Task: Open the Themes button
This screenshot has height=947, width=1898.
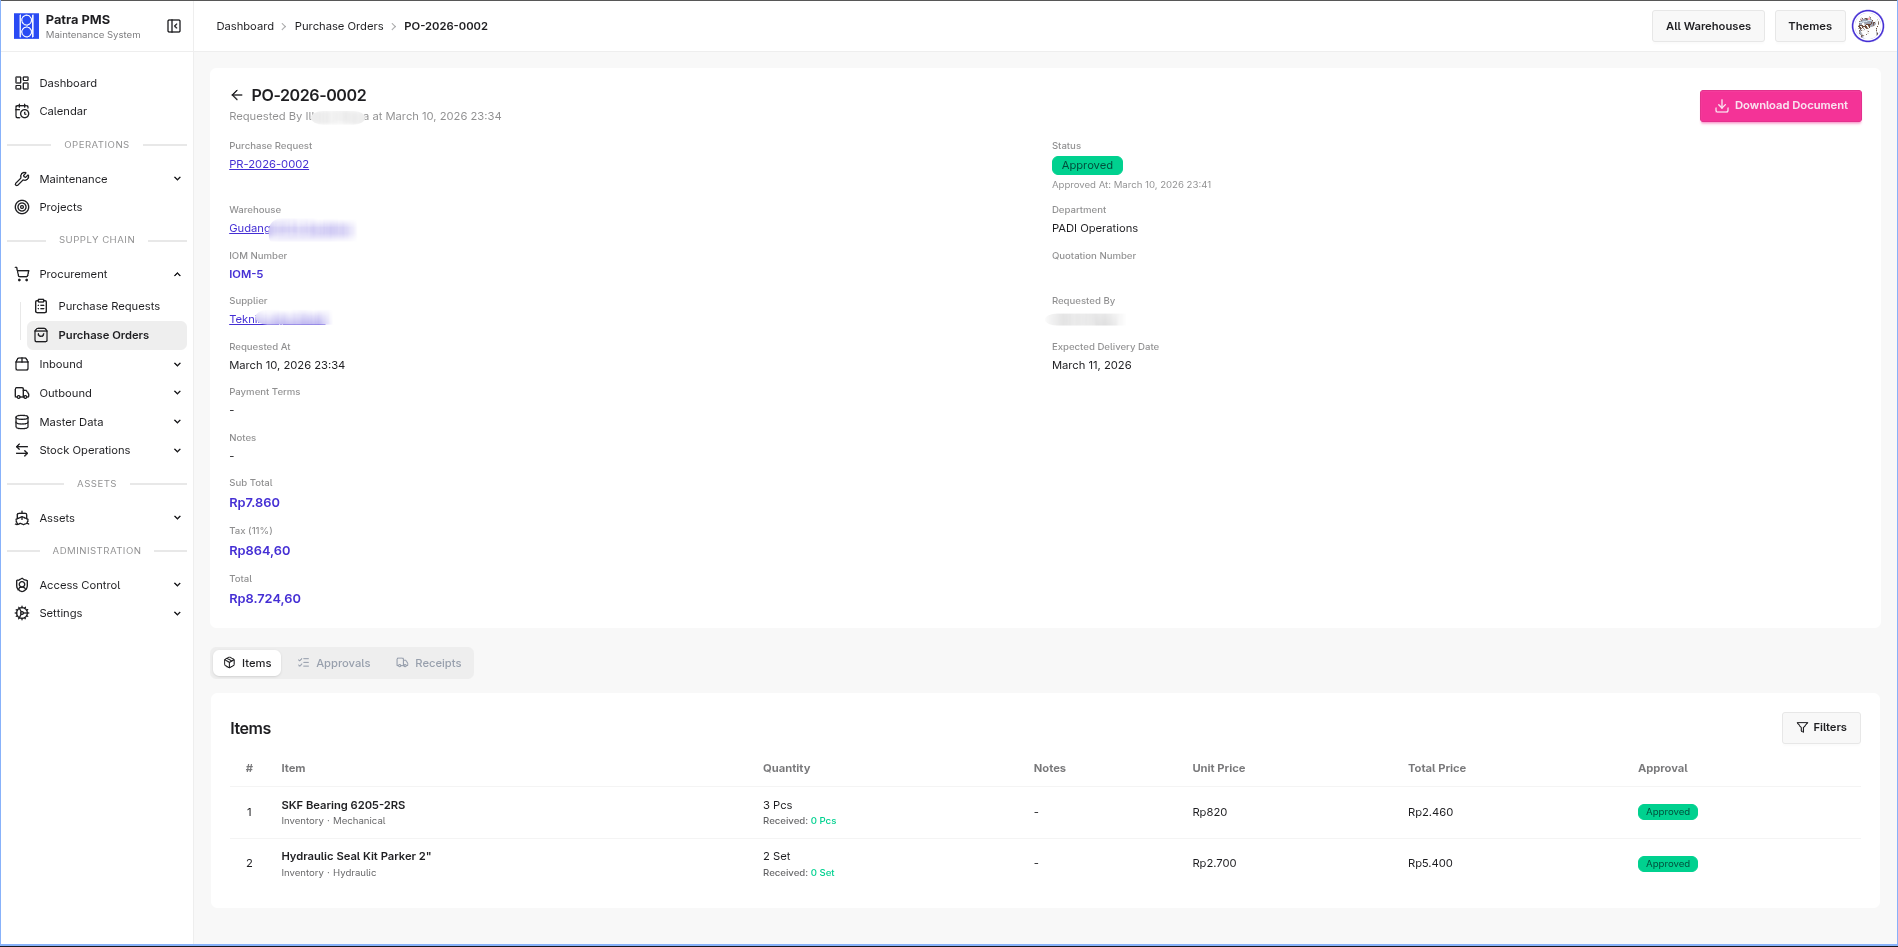Action: 1810,26
